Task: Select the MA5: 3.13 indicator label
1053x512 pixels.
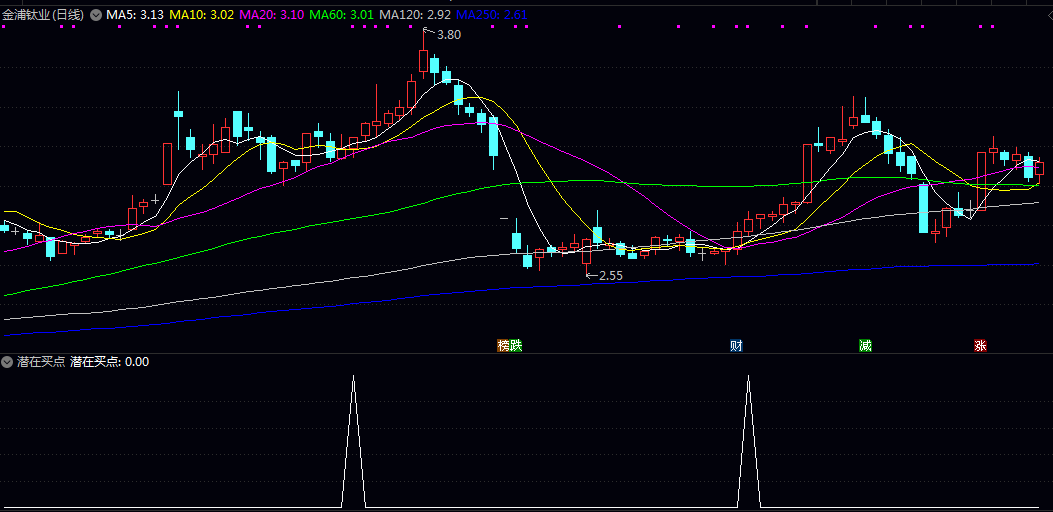Action: pyautogui.click(x=135, y=15)
